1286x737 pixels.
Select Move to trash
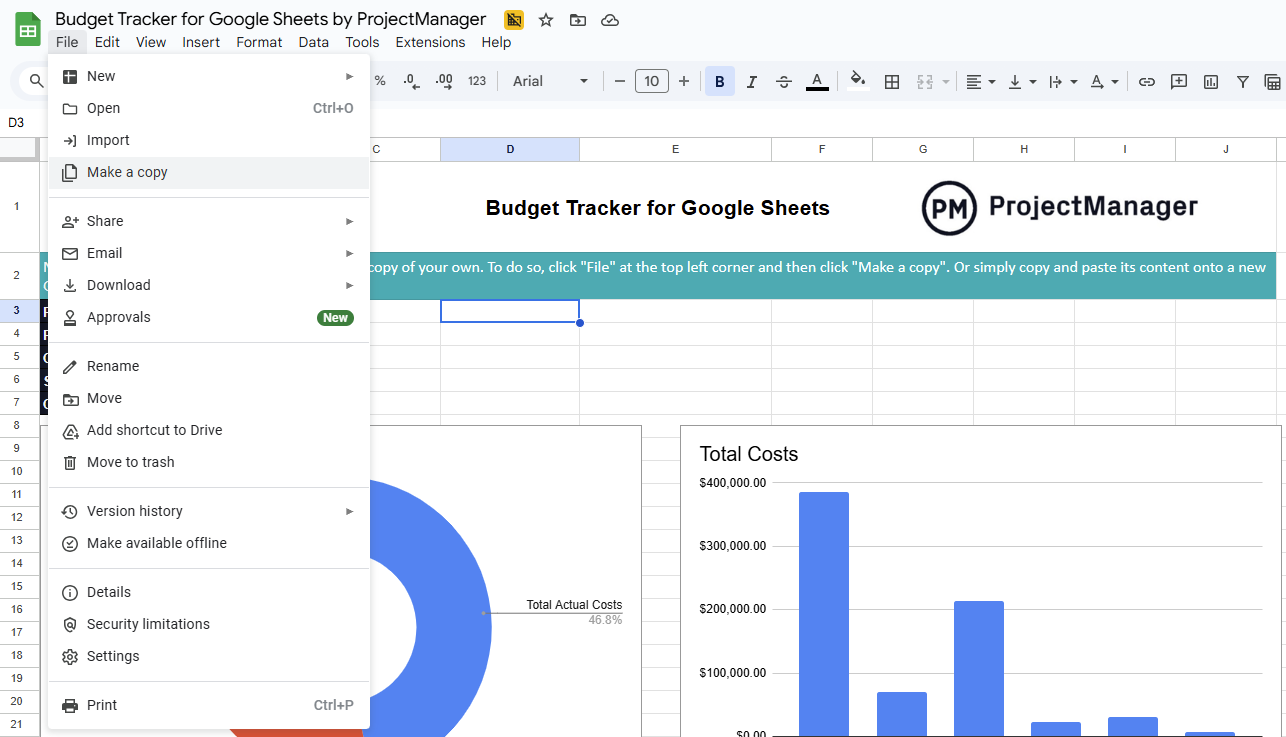[x=209, y=462]
